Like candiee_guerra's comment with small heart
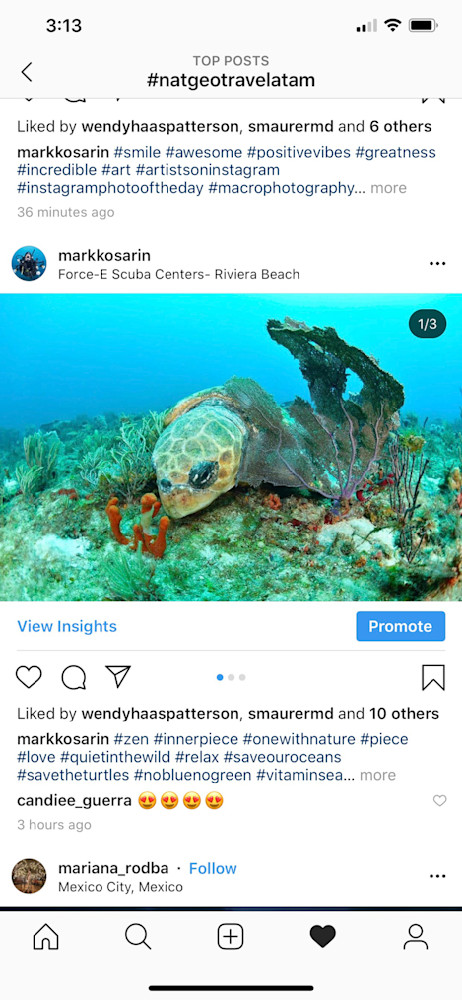This screenshot has width=462, height=1000. 440,800
